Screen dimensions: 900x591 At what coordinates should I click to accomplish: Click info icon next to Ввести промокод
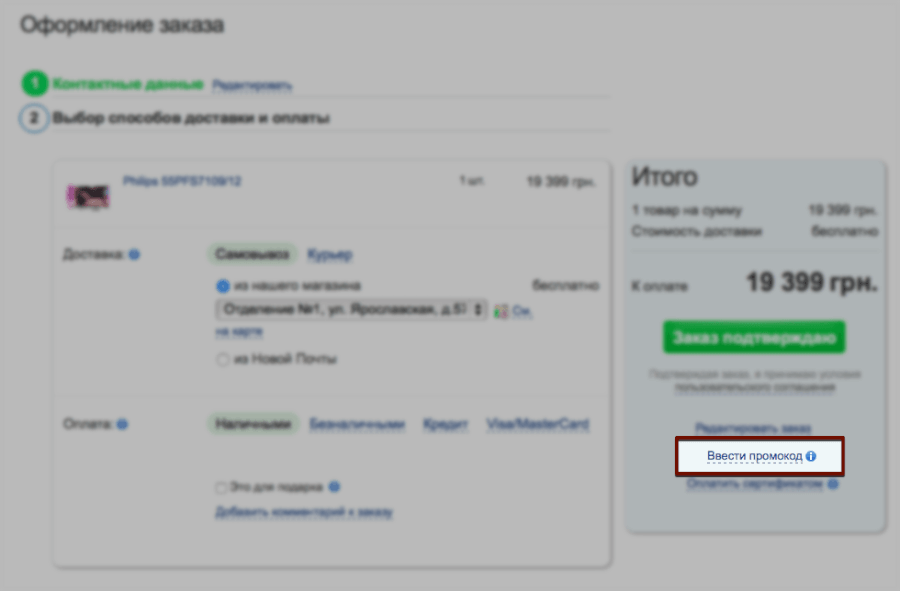point(811,457)
